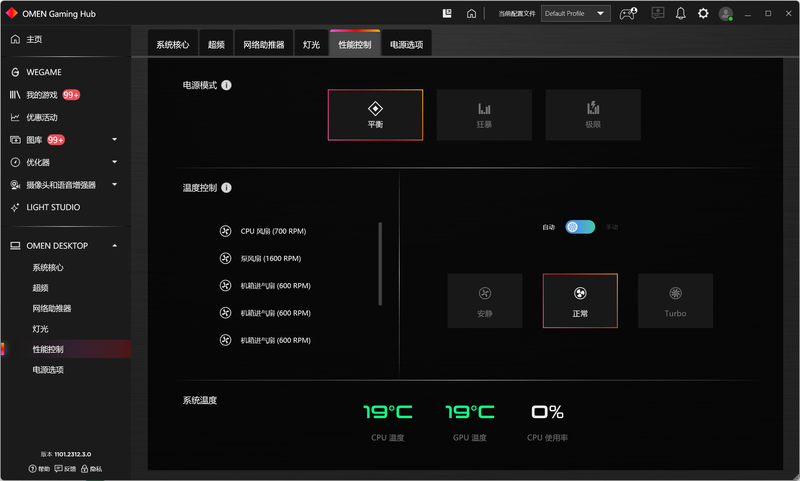This screenshot has width=800, height=481.
Task: Open the notifications bell icon
Action: (681, 14)
